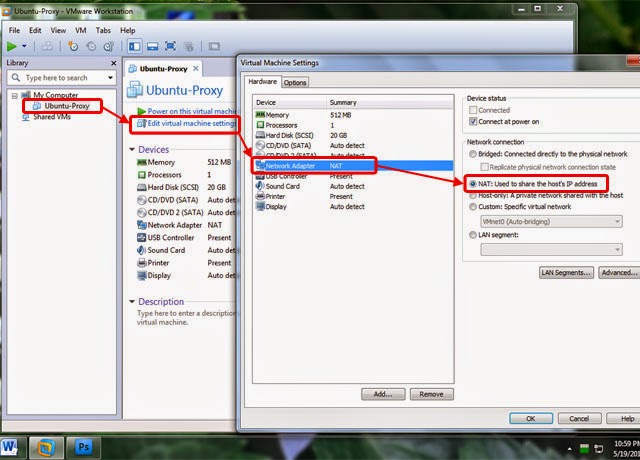This screenshot has width=640, height=460.
Task: Open the Help menu
Action: point(127,30)
